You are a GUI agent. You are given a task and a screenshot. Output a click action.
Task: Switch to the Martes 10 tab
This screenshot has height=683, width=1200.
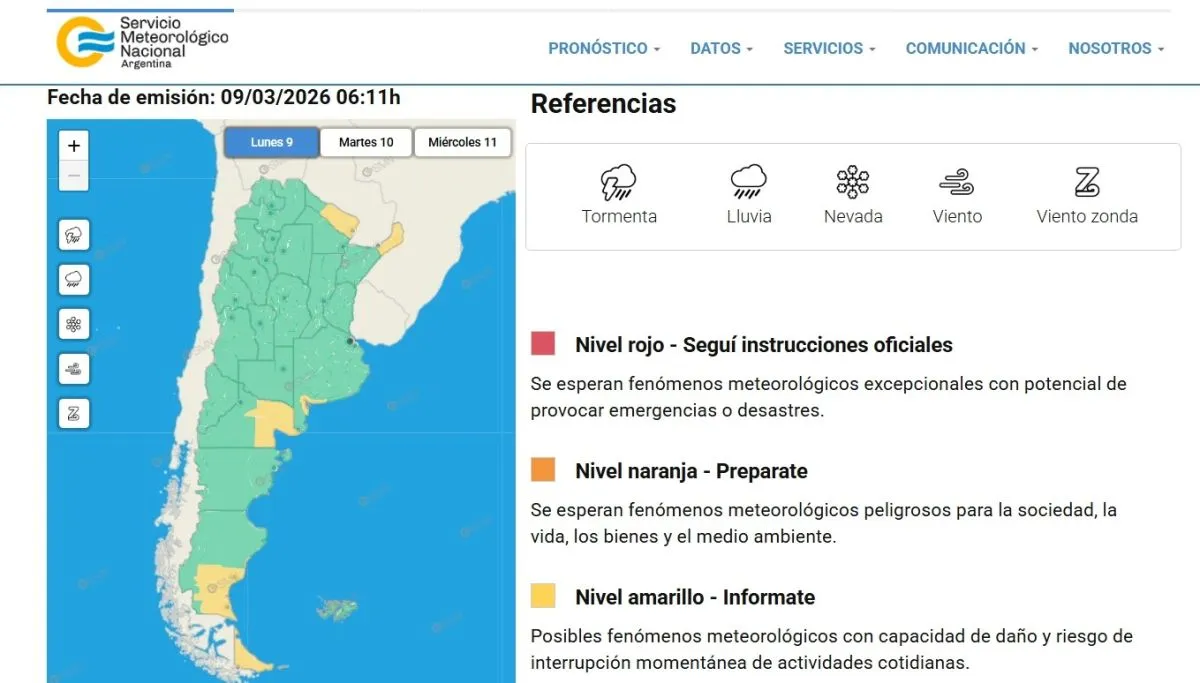365,141
